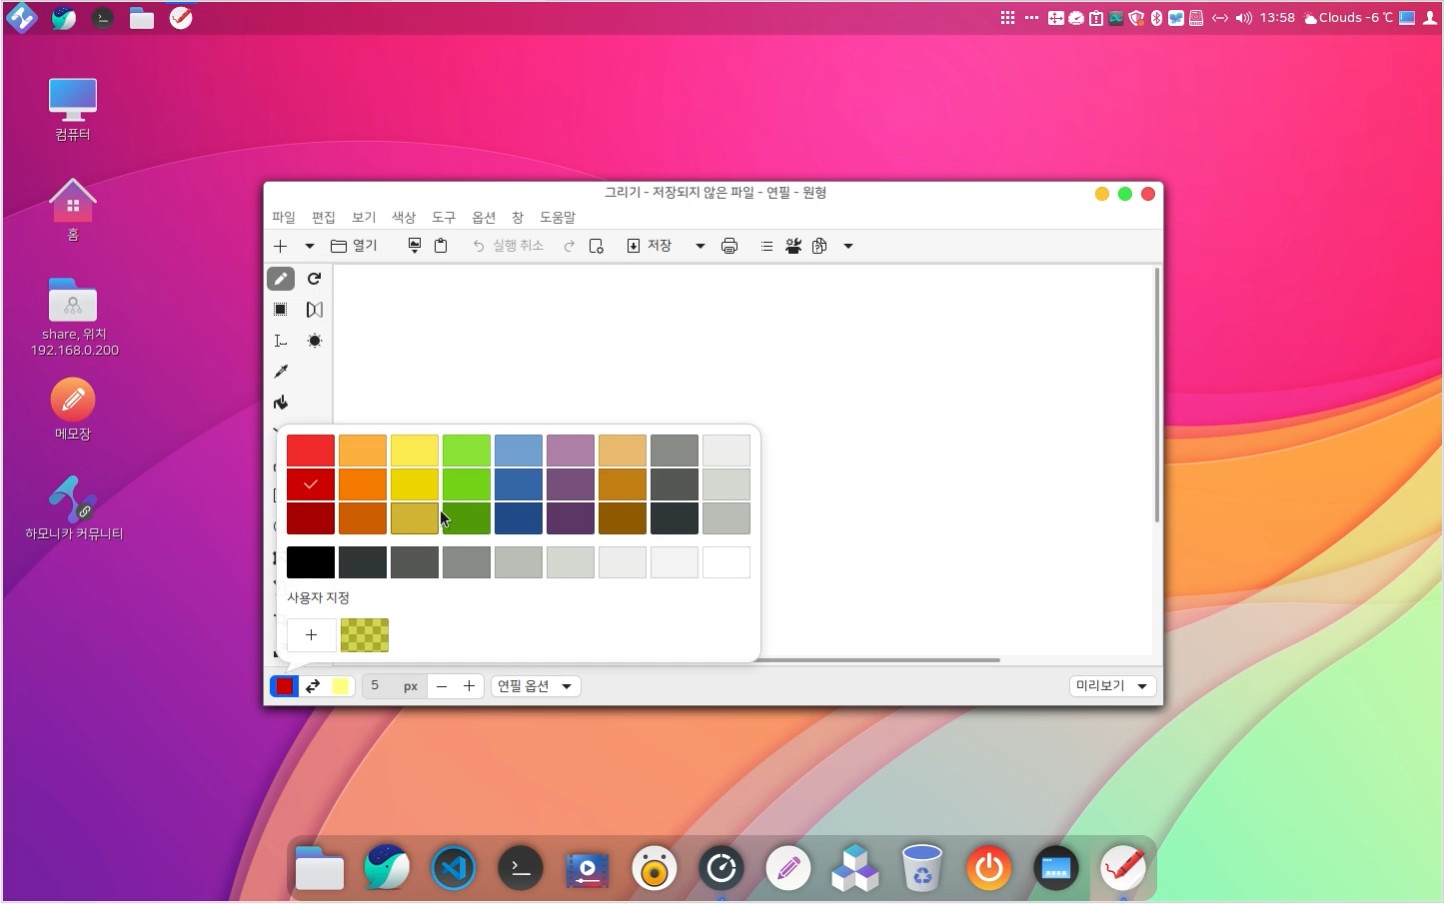Click the print icon in toolbar
Screen dimensions: 1444x904
pyautogui.click(x=729, y=246)
